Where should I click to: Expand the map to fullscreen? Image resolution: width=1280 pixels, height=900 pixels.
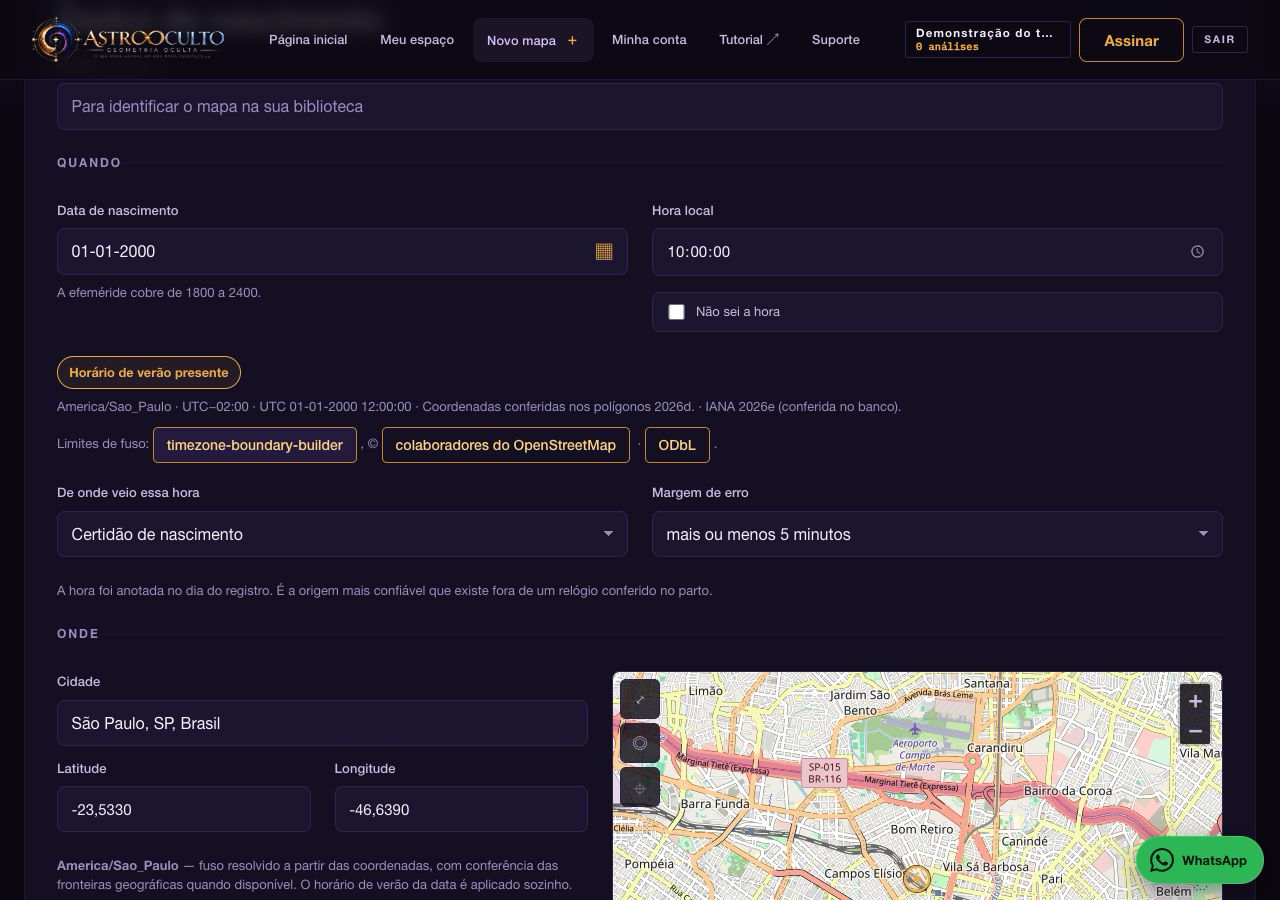click(x=640, y=699)
